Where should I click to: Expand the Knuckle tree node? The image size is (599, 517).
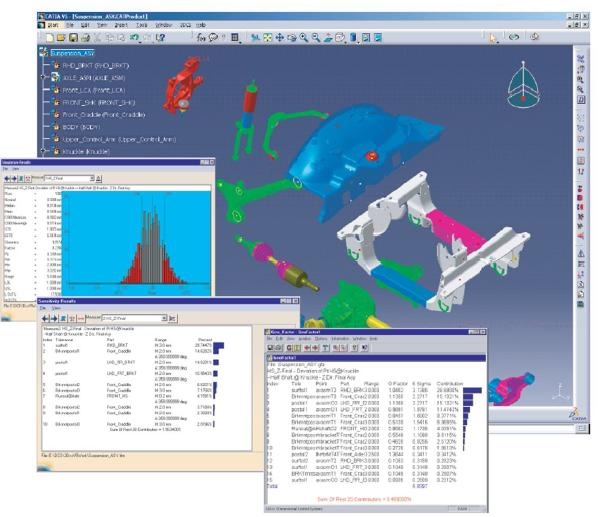pos(43,151)
